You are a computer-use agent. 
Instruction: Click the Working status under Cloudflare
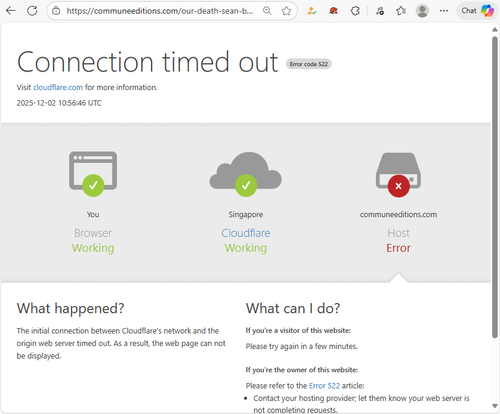[x=246, y=248]
